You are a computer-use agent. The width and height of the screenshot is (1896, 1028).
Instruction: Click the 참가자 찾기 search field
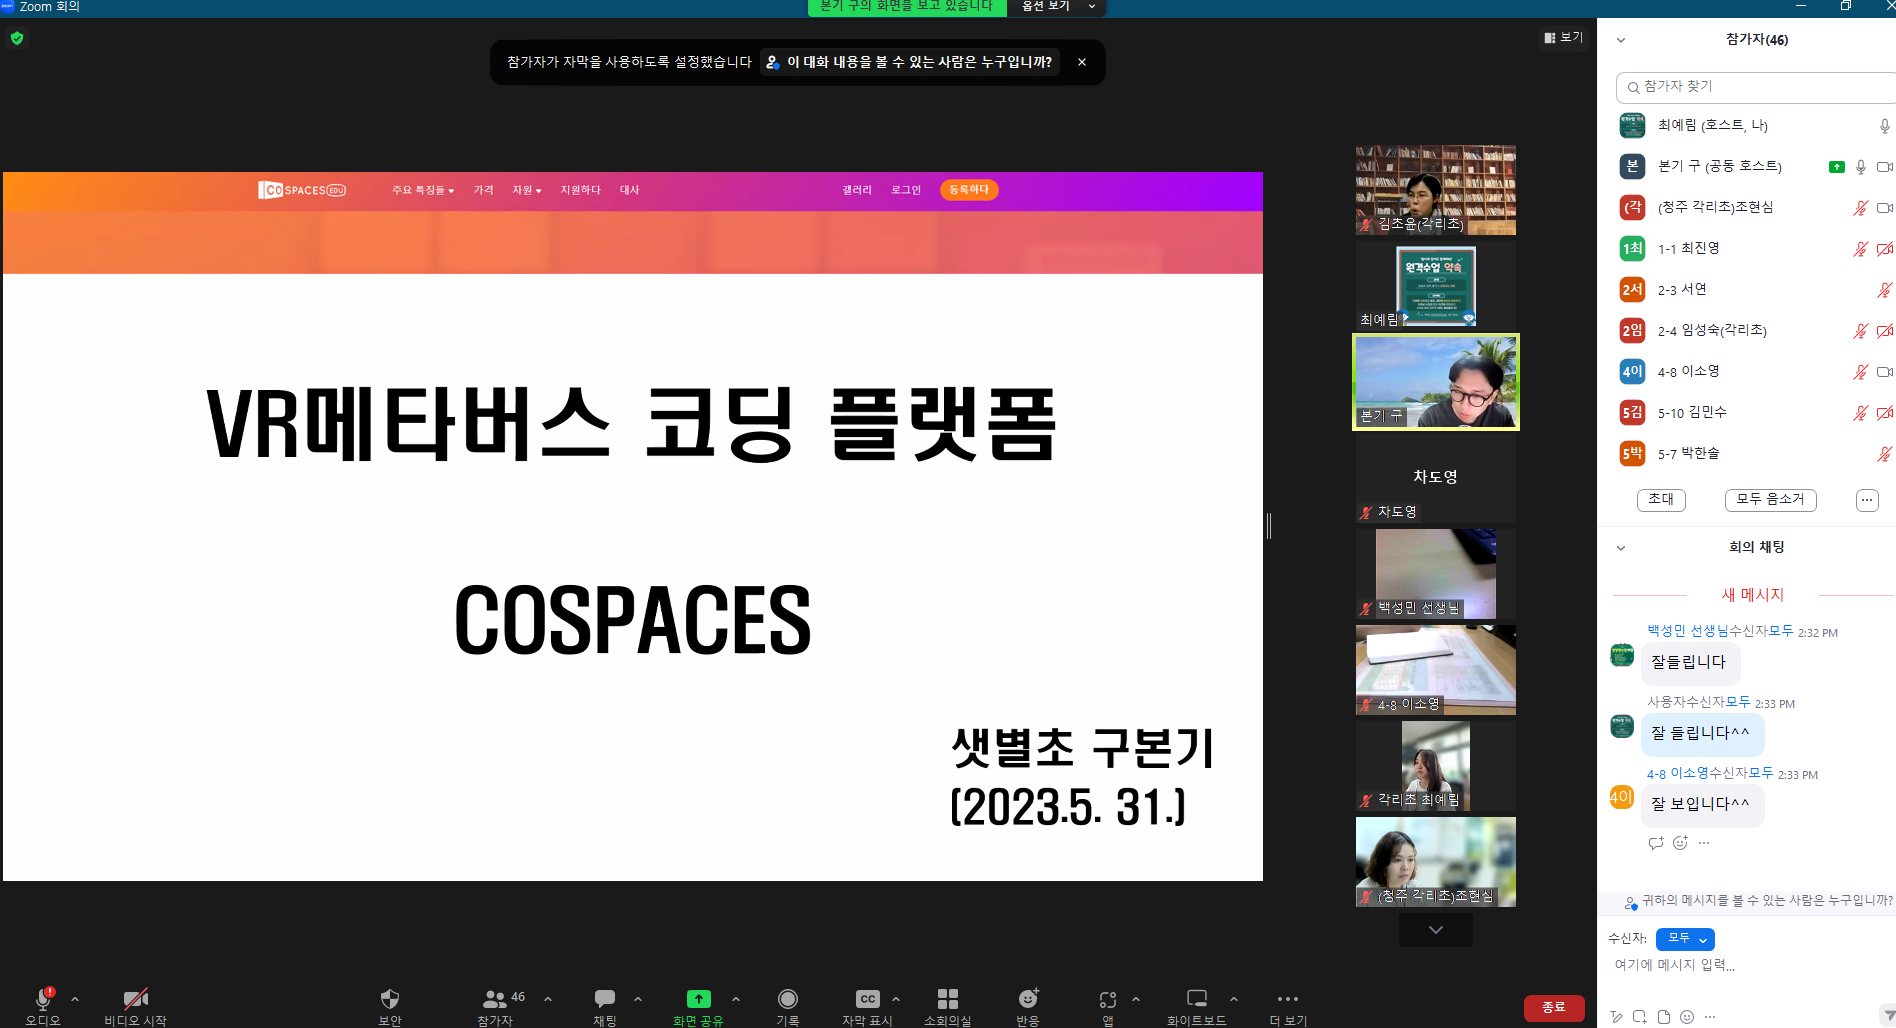1756,87
